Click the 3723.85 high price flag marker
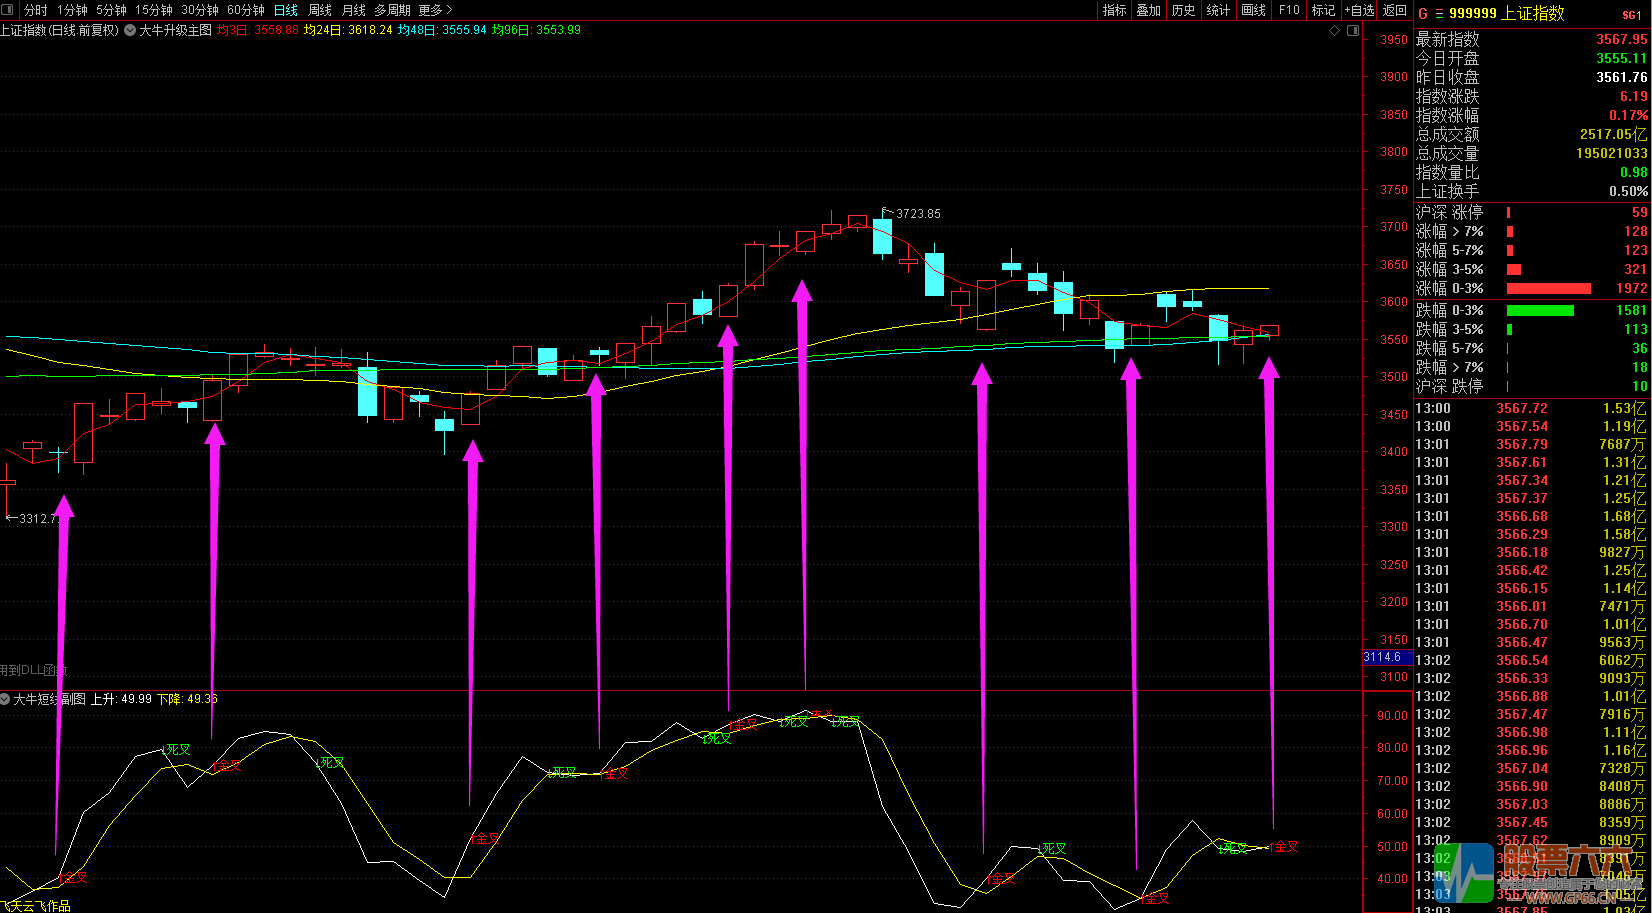Viewport: 1652px width, 913px height. pyautogui.click(x=911, y=213)
